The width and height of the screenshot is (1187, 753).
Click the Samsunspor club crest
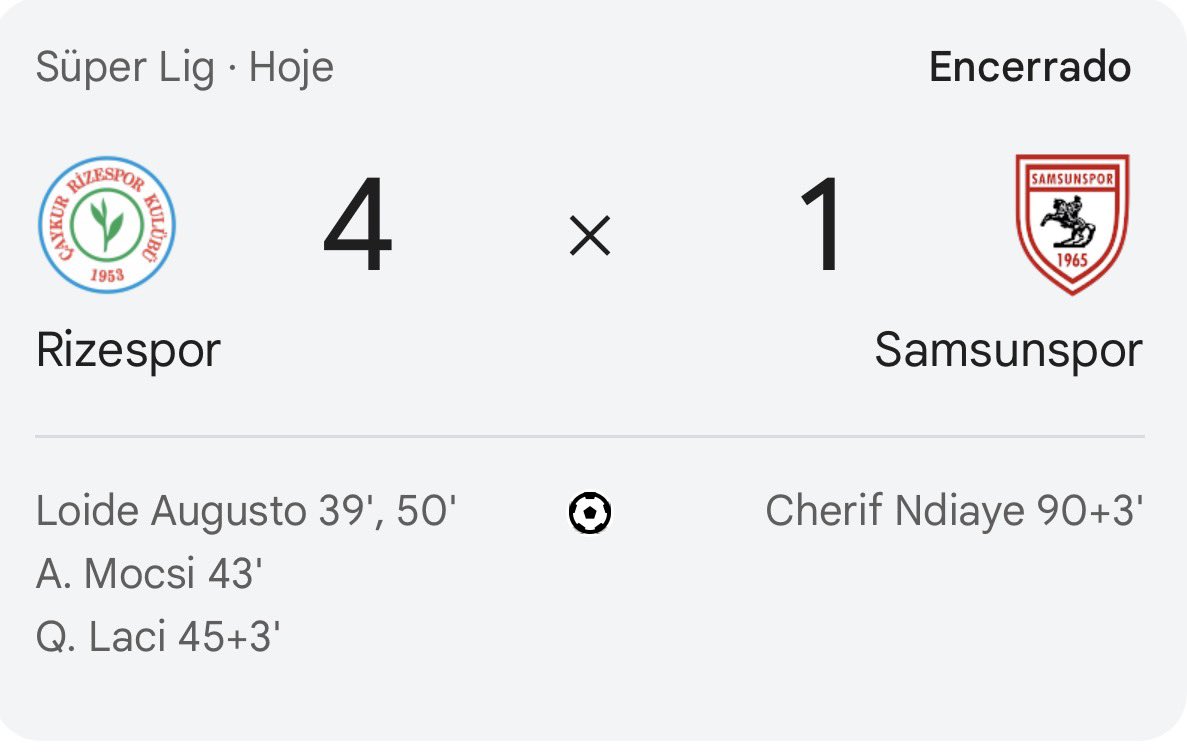(x=1072, y=224)
